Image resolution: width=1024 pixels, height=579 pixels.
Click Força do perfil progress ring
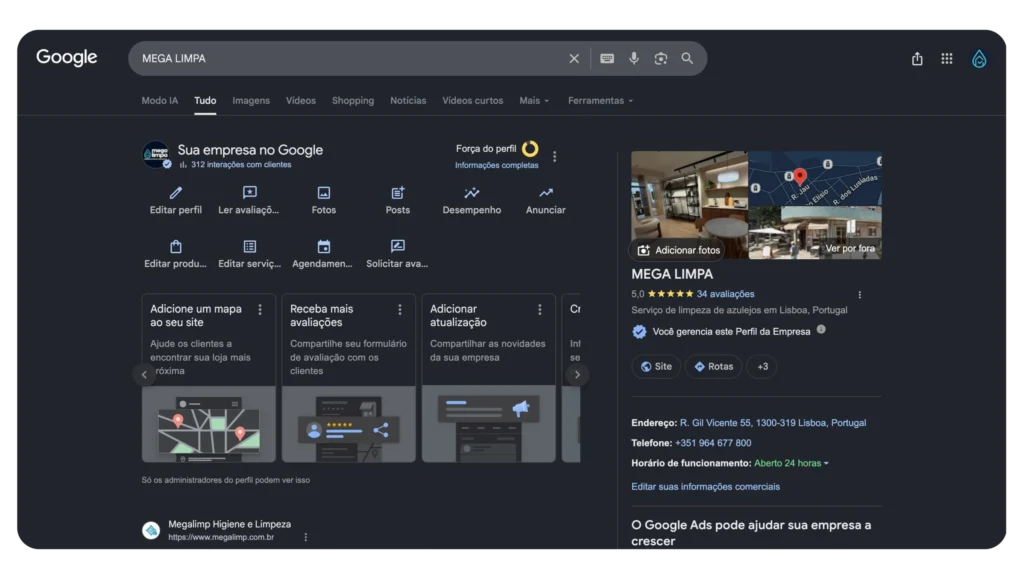530,149
